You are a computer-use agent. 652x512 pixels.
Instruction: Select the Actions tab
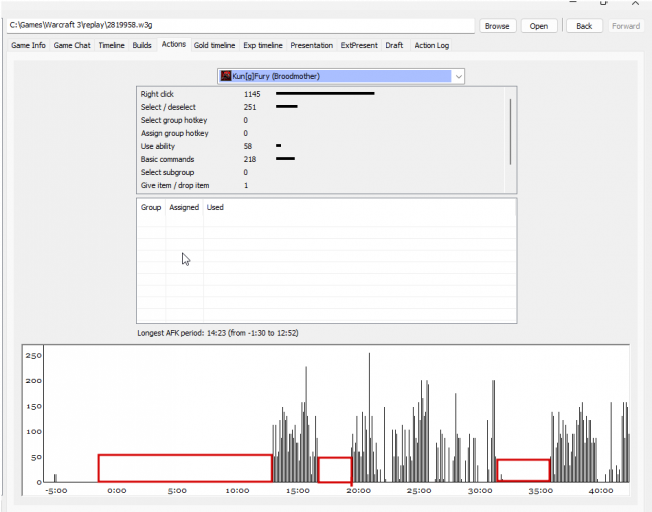(x=174, y=44)
